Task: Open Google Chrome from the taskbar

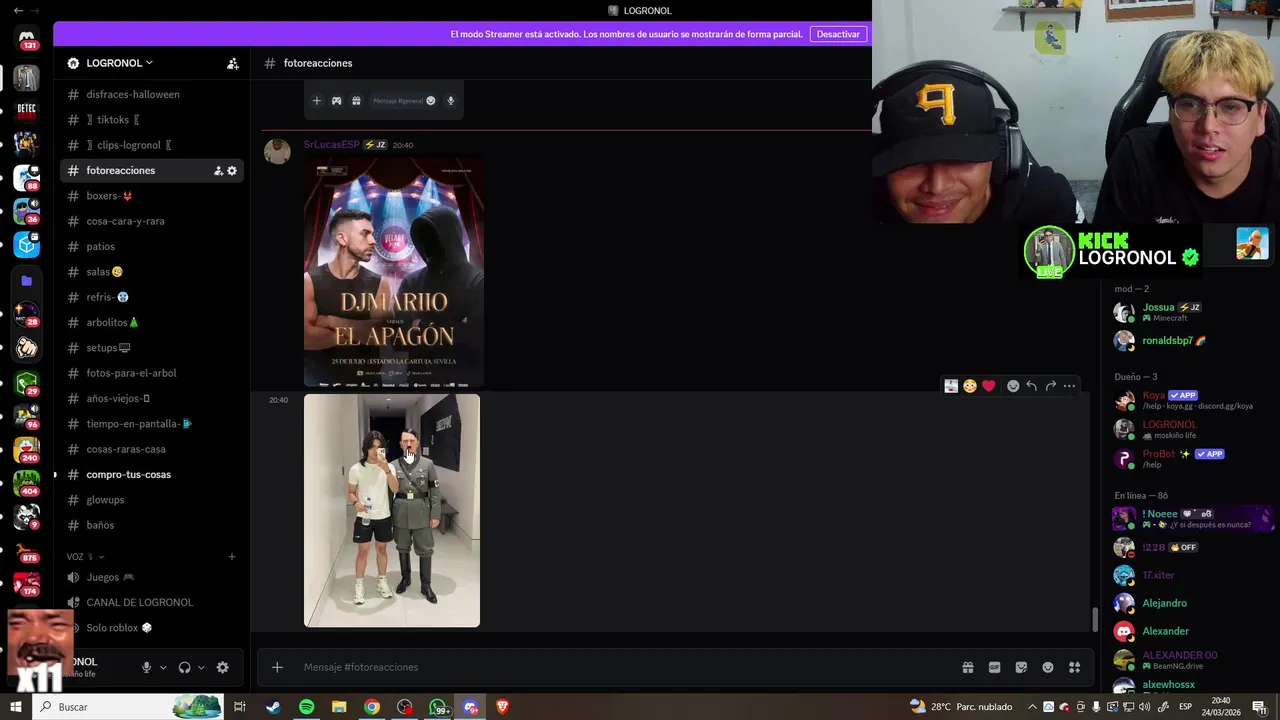Action: click(x=372, y=707)
